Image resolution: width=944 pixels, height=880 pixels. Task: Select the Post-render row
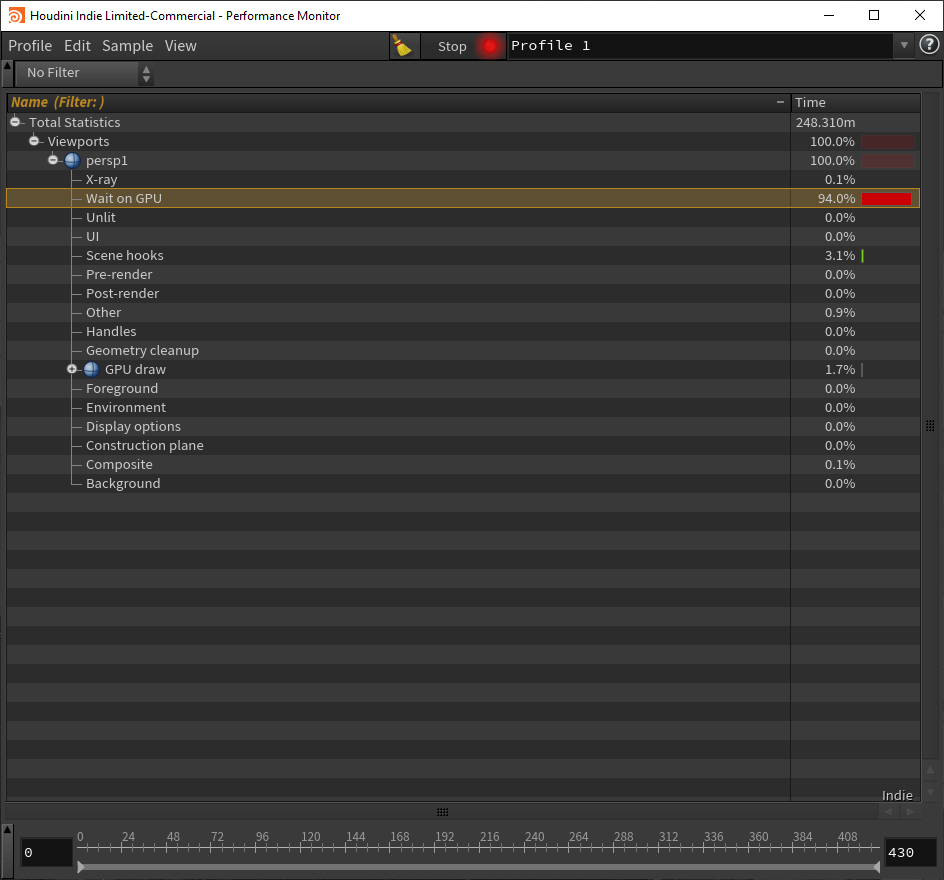(463, 293)
